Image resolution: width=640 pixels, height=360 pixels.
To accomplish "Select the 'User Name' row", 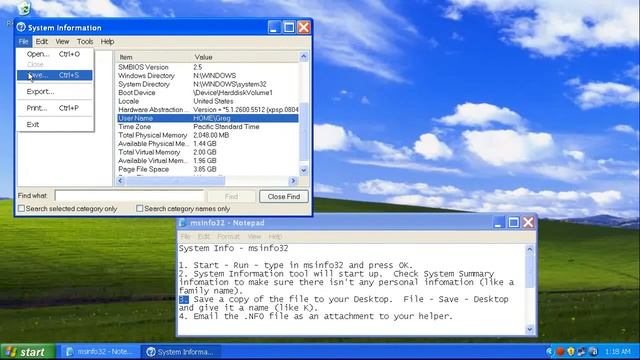I will (x=207, y=118).
